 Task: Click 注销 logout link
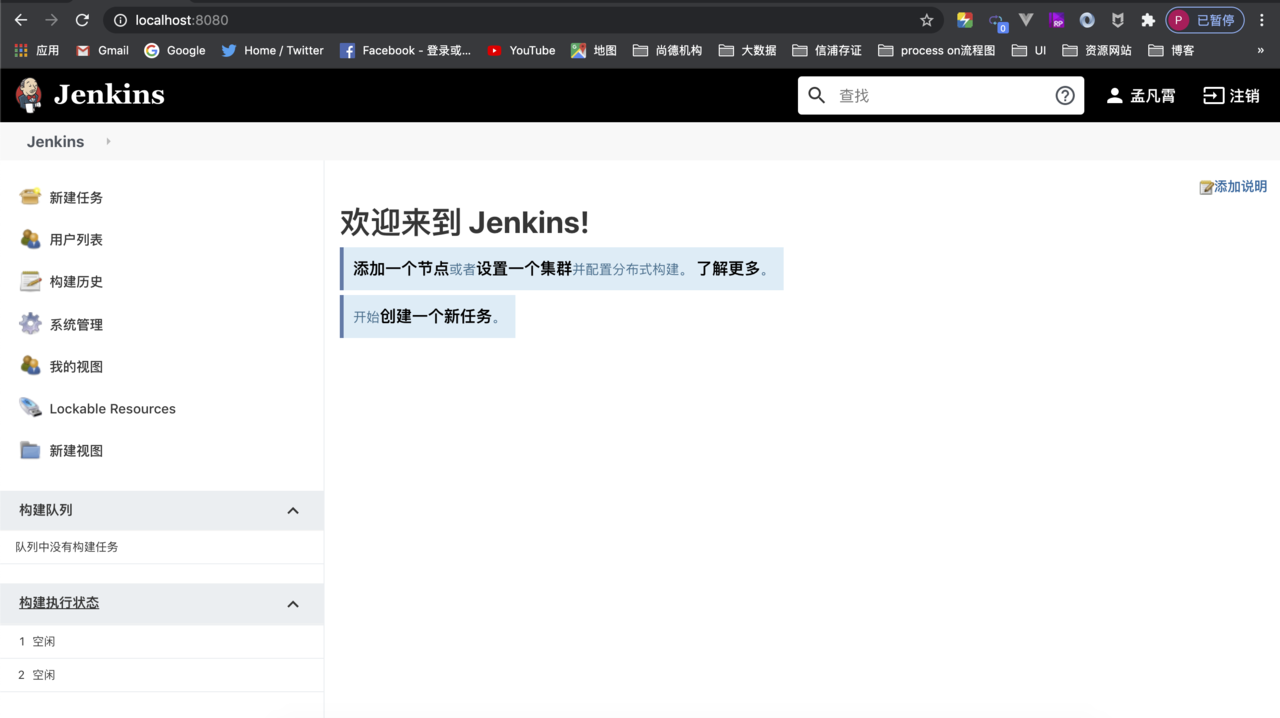[x=1231, y=96]
